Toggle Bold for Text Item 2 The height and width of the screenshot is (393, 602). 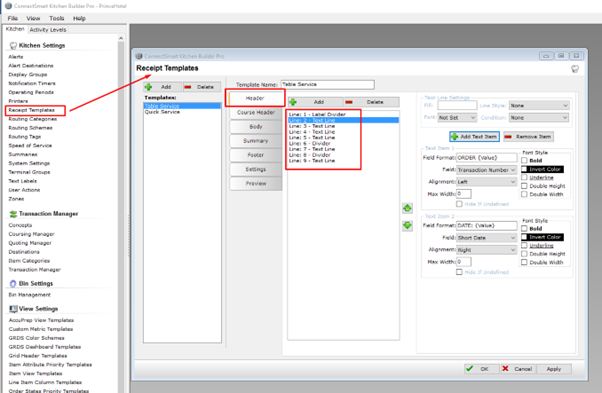[x=524, y=228]
